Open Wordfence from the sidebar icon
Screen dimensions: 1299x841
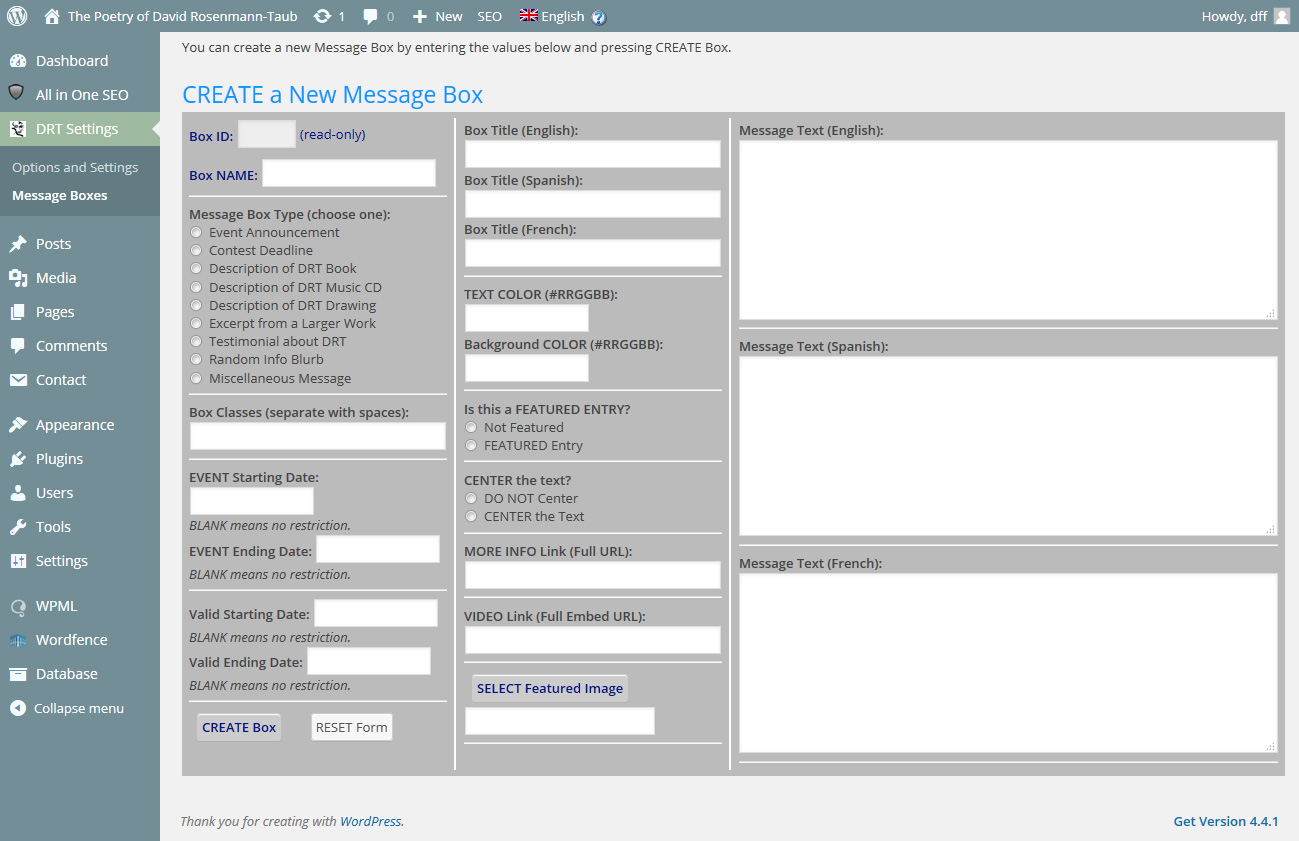pyautogui.click(x=18, y=640)
